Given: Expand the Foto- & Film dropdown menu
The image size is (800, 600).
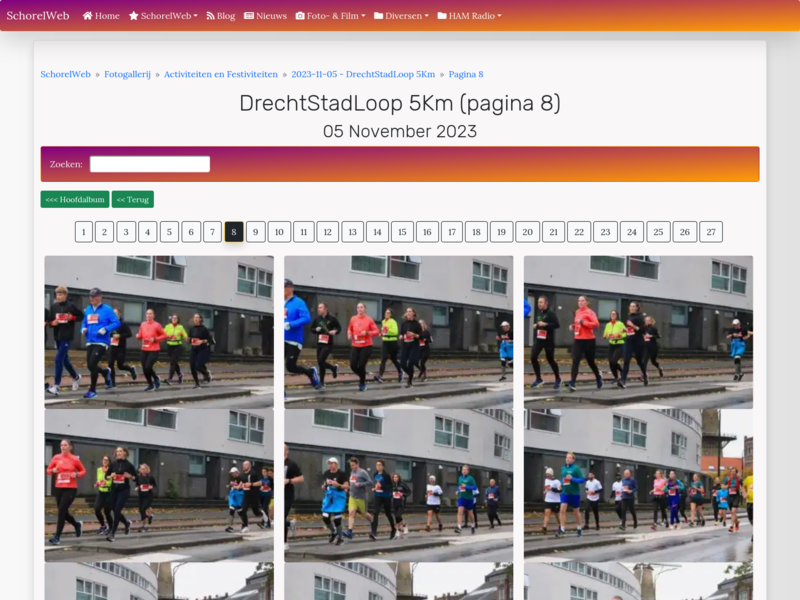Looking at the screenshot, I should click(x=331, y=16).
